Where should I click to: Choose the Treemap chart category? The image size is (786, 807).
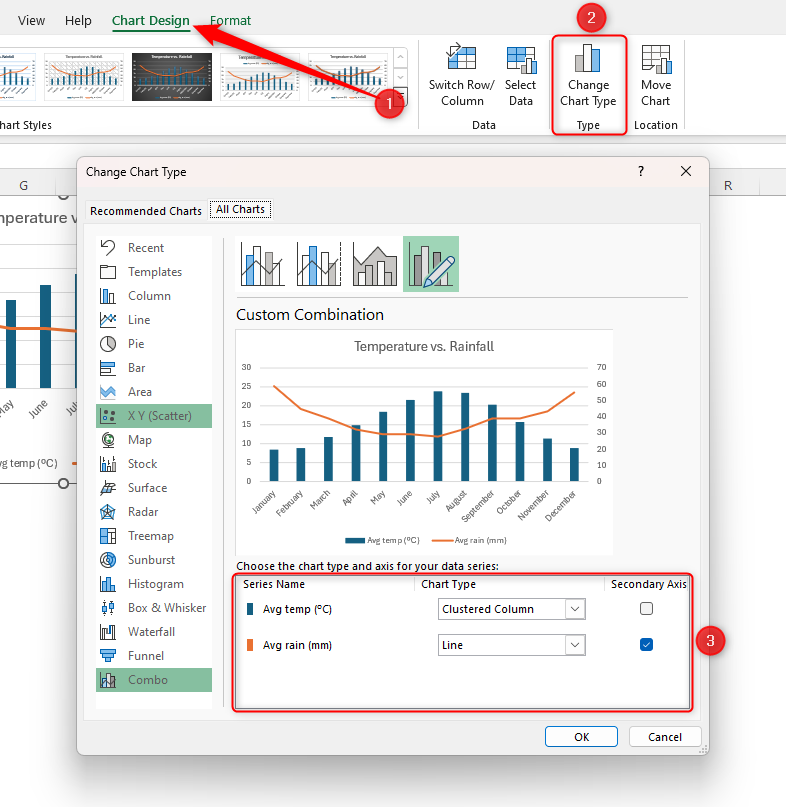154,536
